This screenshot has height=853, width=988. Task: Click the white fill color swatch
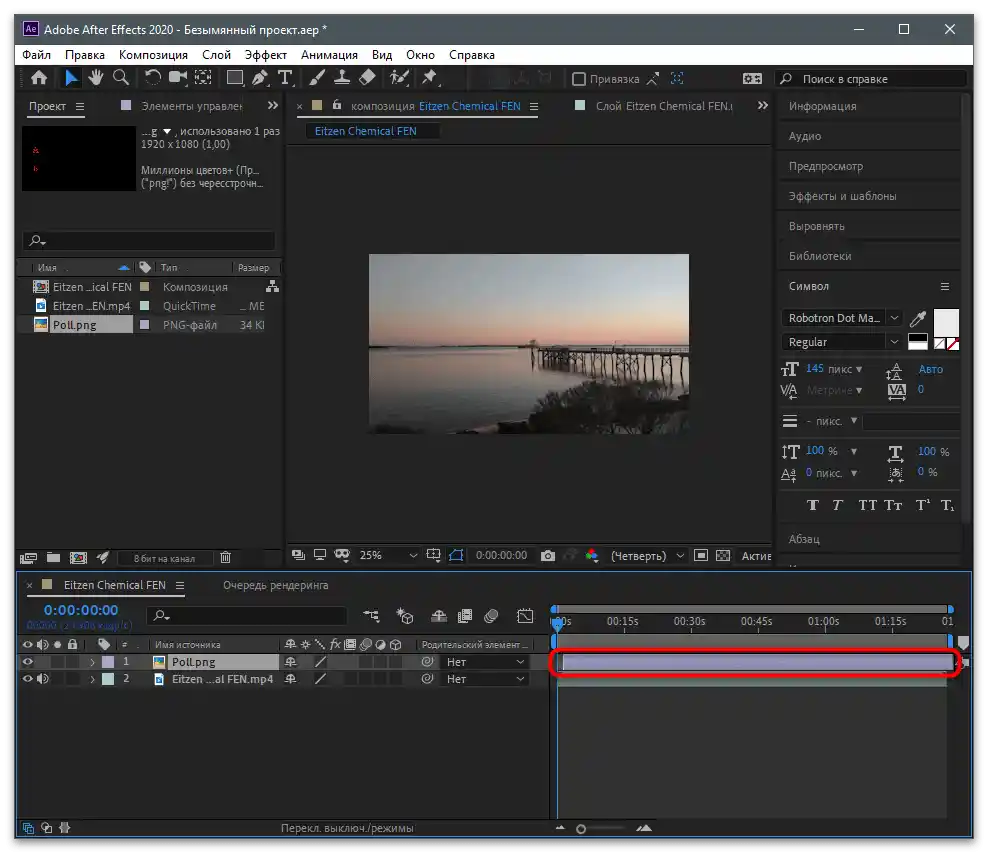[946, 322]
